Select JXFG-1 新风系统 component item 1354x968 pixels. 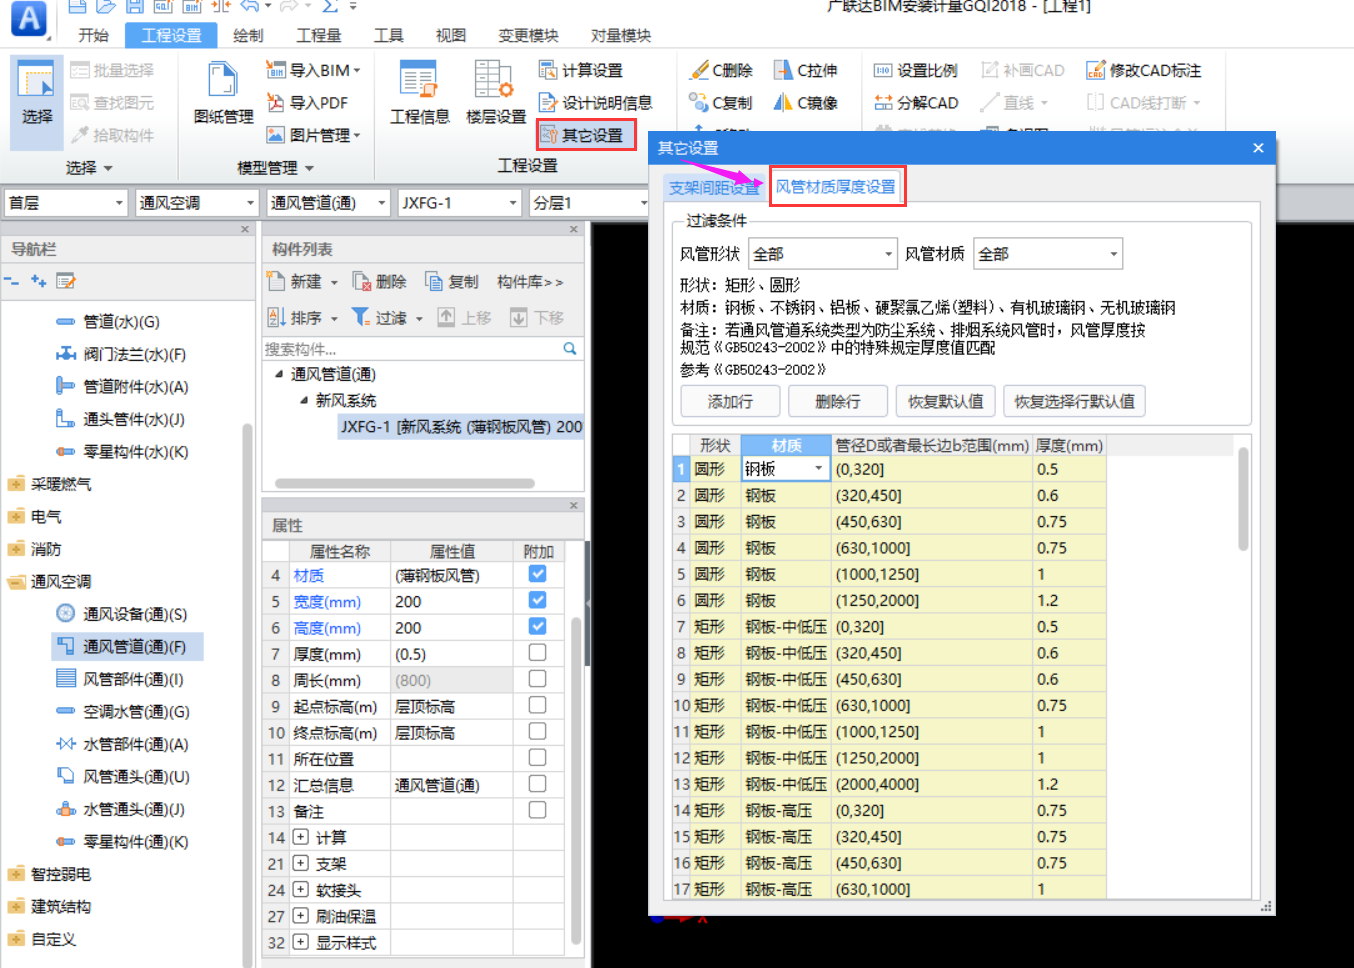click(461, 427)
